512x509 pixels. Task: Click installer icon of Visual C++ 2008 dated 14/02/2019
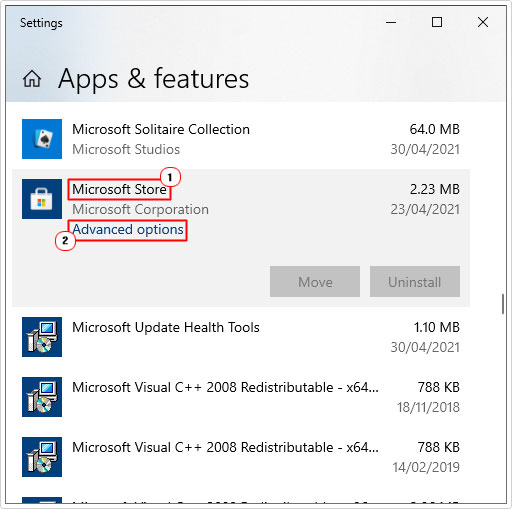(42, 457)
